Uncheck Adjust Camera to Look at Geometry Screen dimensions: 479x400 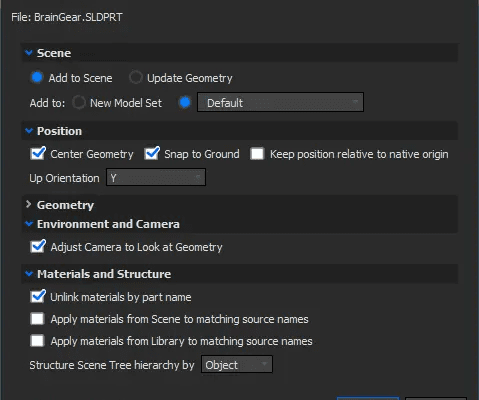pyautogui.click(x=38, y=247)
